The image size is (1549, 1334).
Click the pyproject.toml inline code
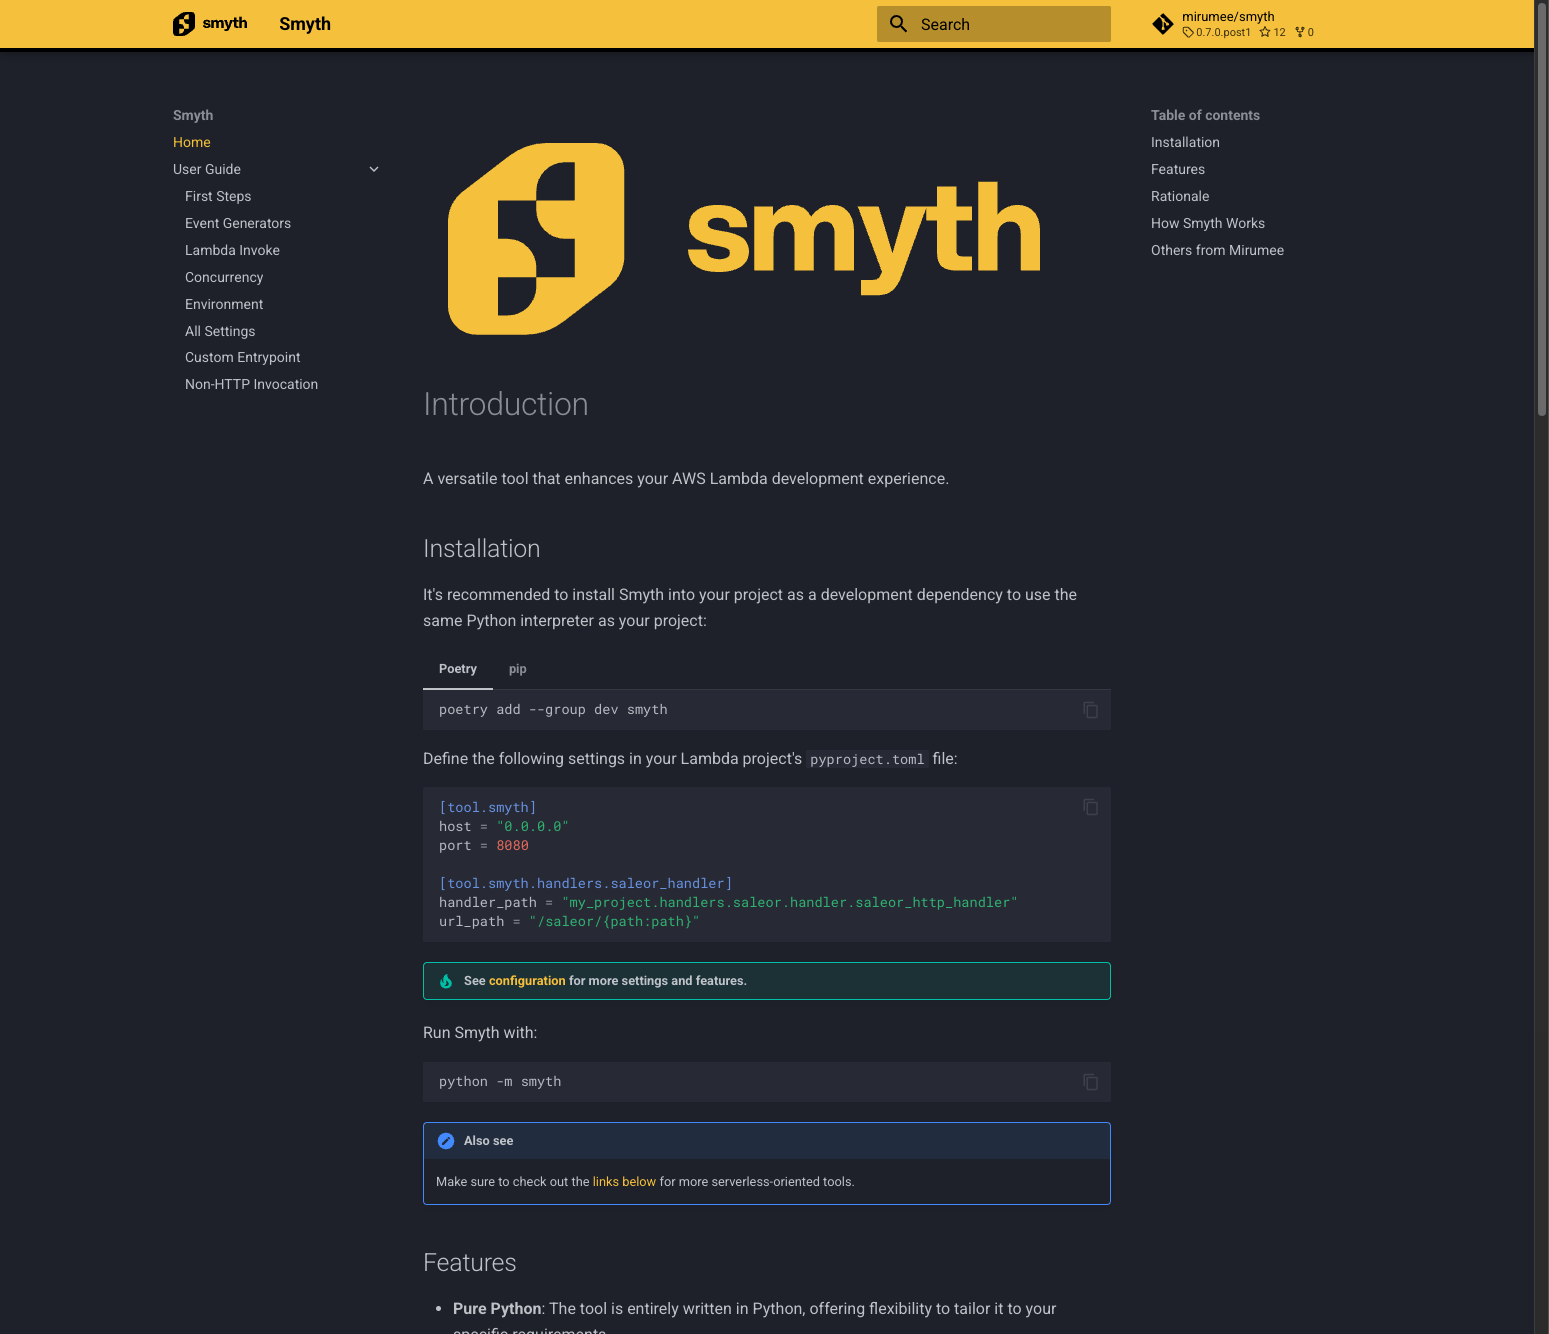tap(867, 759)
